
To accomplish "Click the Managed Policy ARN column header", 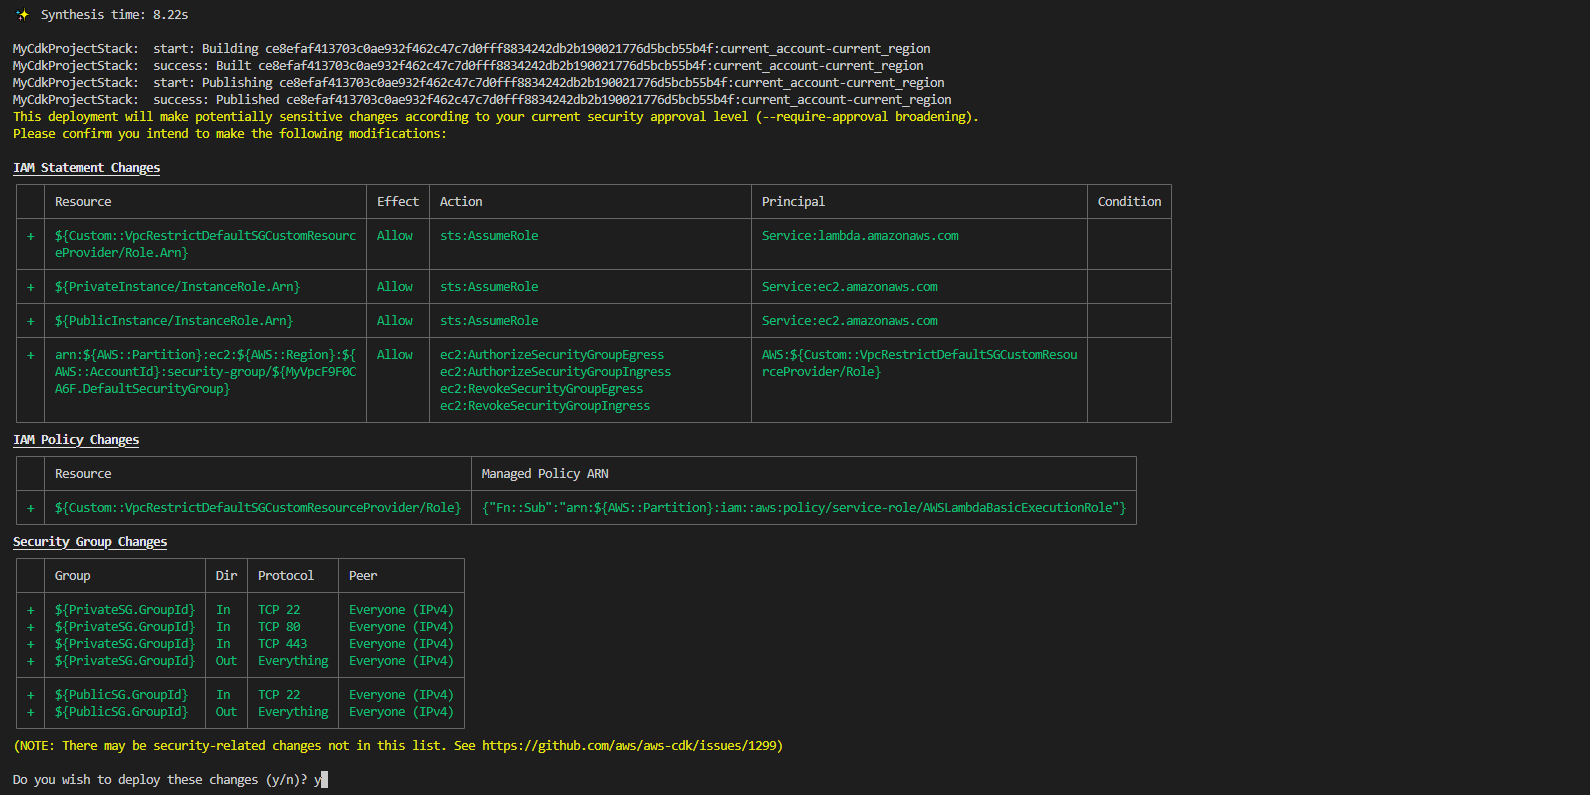I will pos(544,474).
